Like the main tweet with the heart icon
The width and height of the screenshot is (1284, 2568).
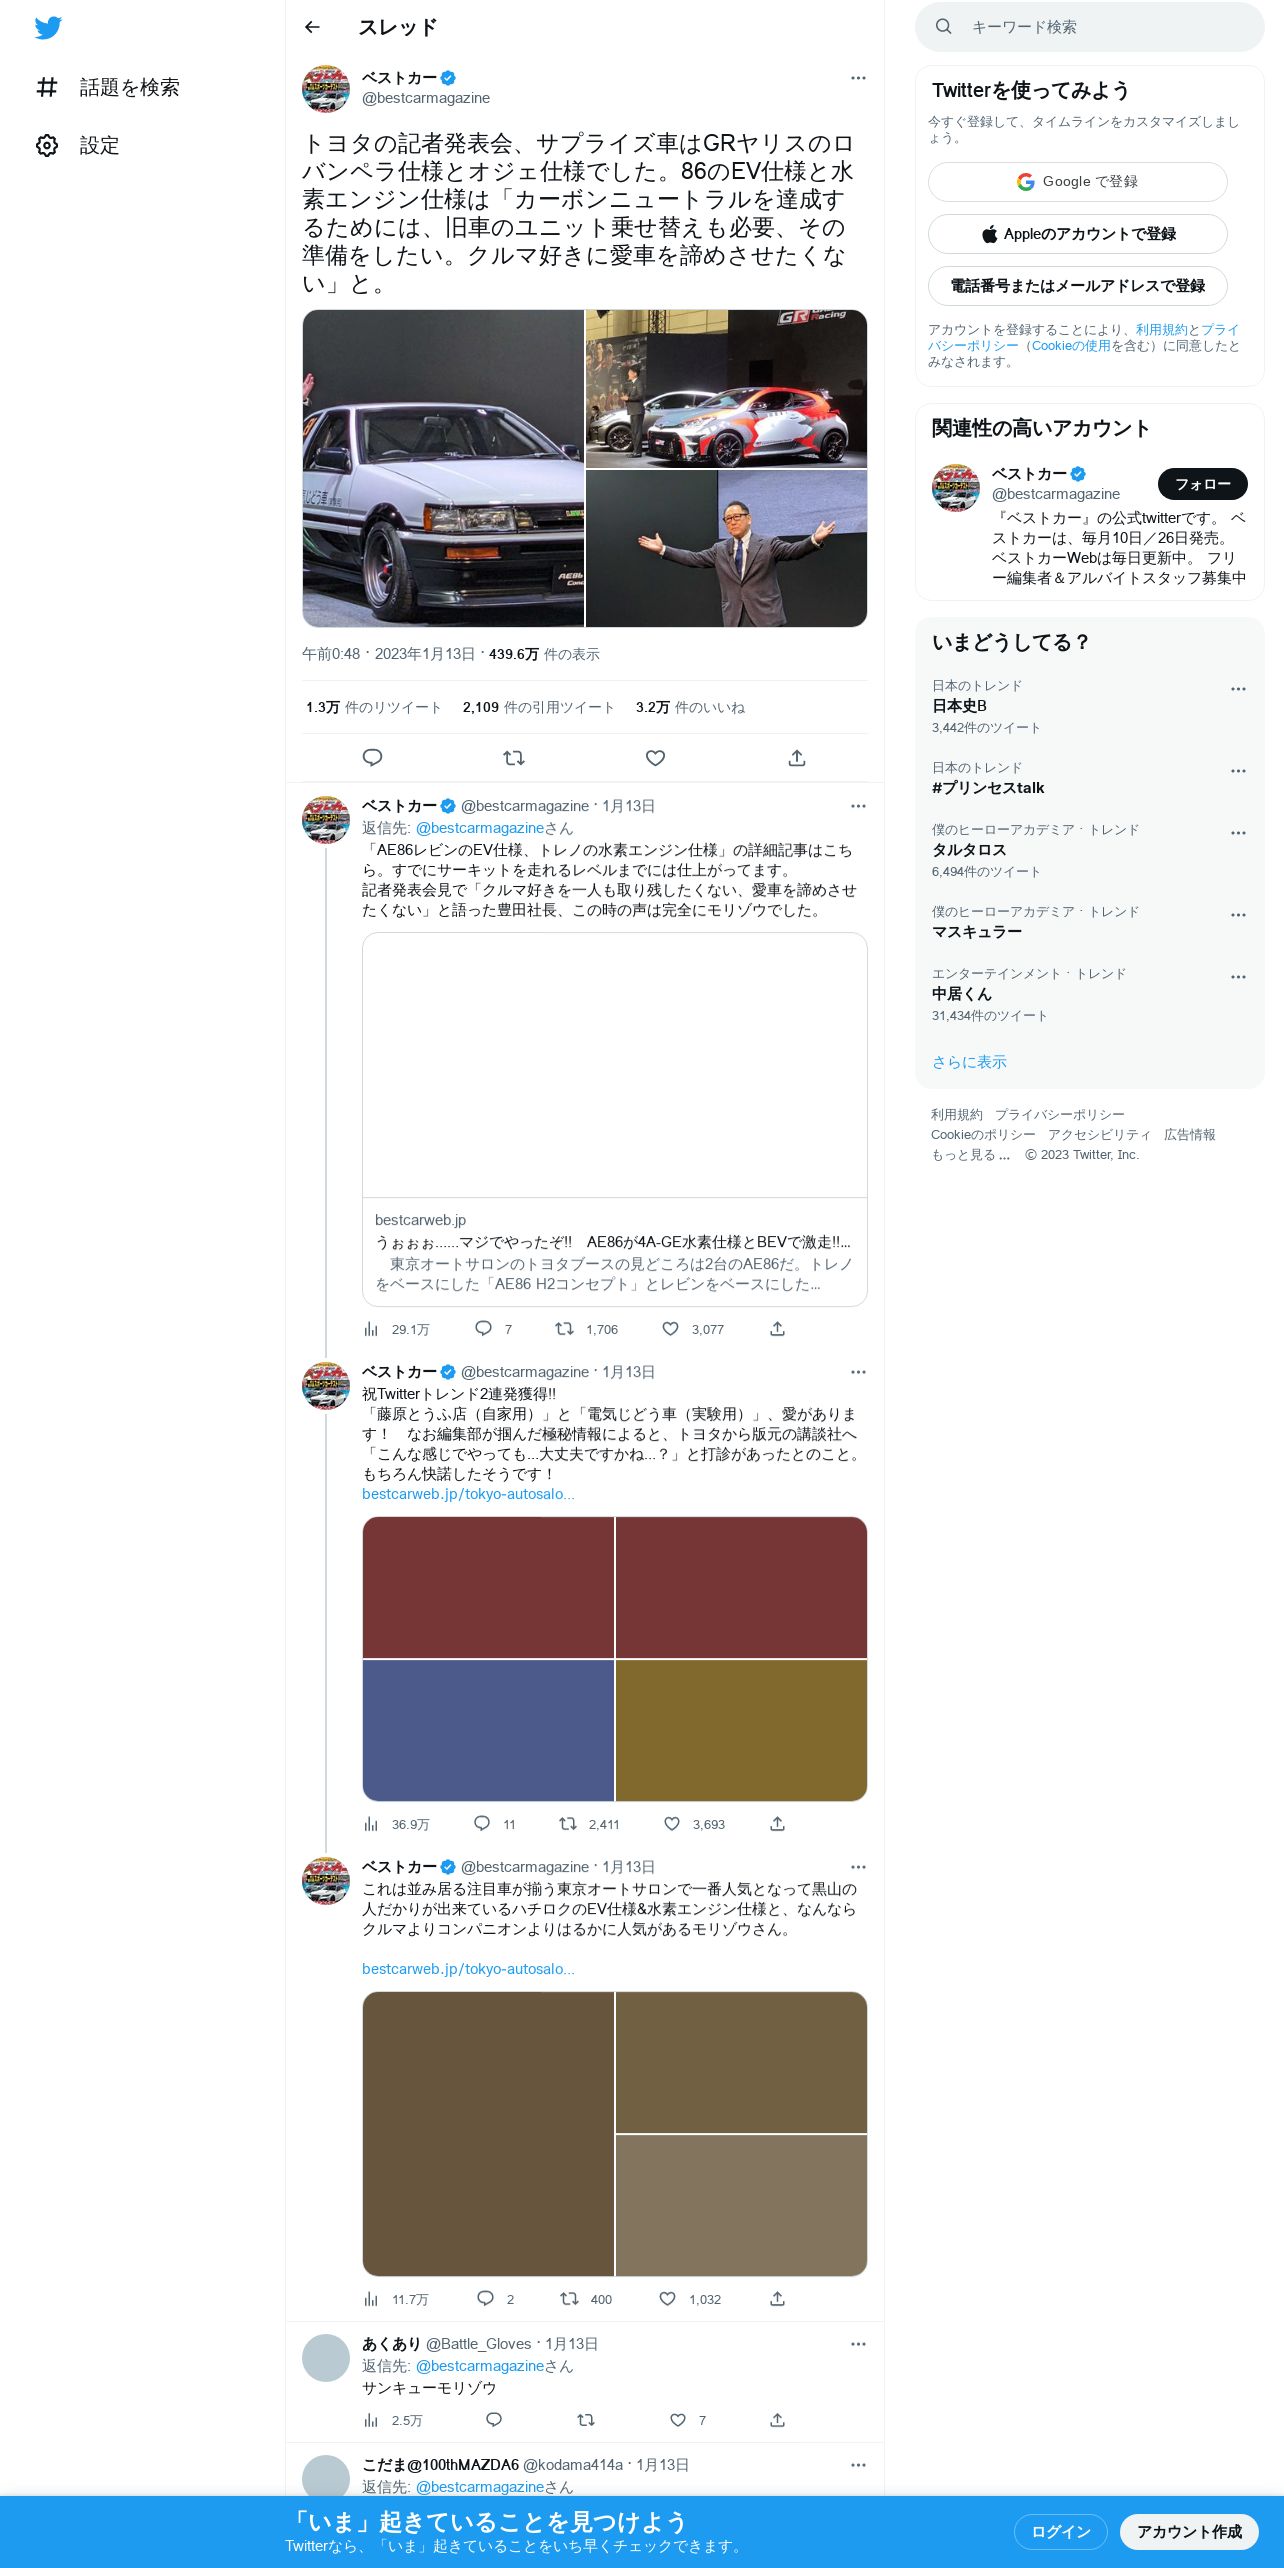click(x=655, y=758)
